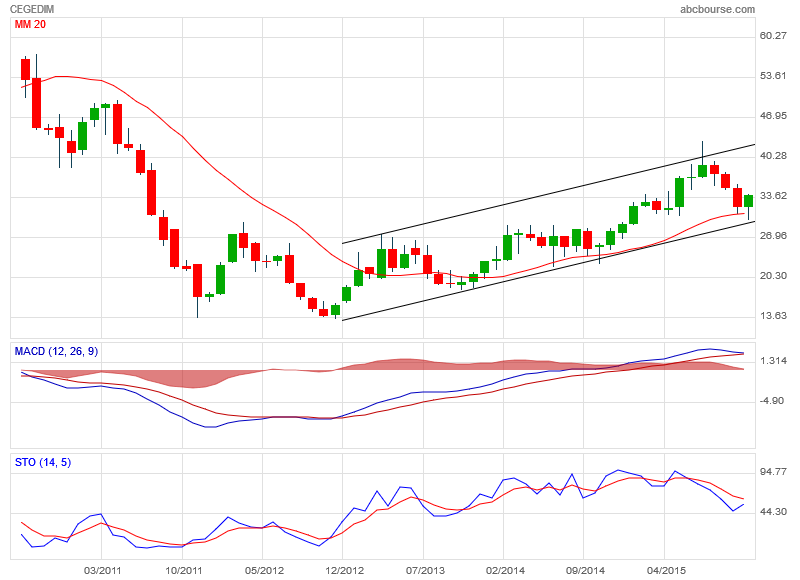This screenshot has width=800, height=580.
Task: Click the 03/2011 date label
Action: pos(102,570)
